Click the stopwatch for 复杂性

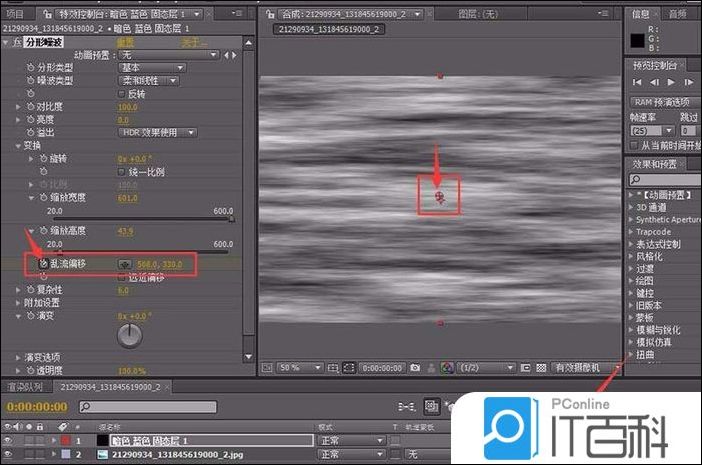point(30,290)
